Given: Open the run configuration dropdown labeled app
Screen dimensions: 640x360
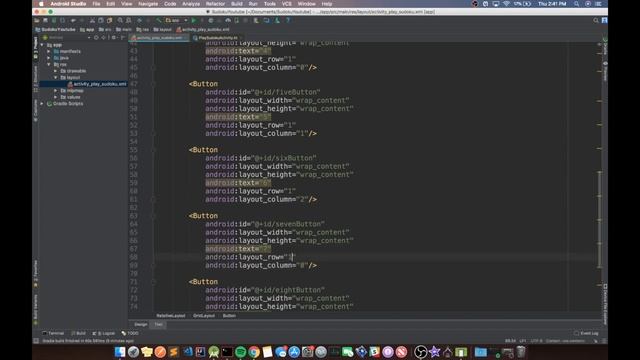Looking at the screenshot, I should pyautogui.click(x=176, y=20).
